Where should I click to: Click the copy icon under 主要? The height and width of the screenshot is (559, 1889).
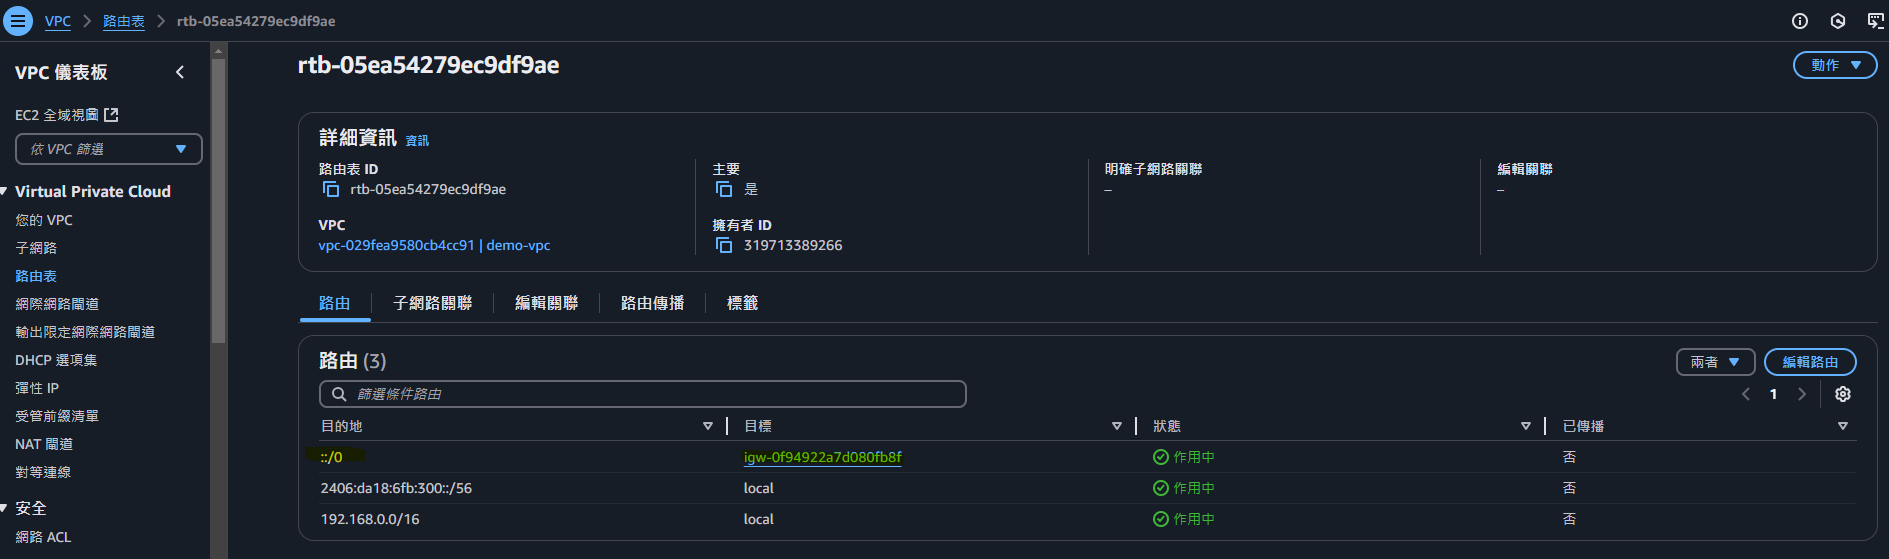tap(724, 189)
